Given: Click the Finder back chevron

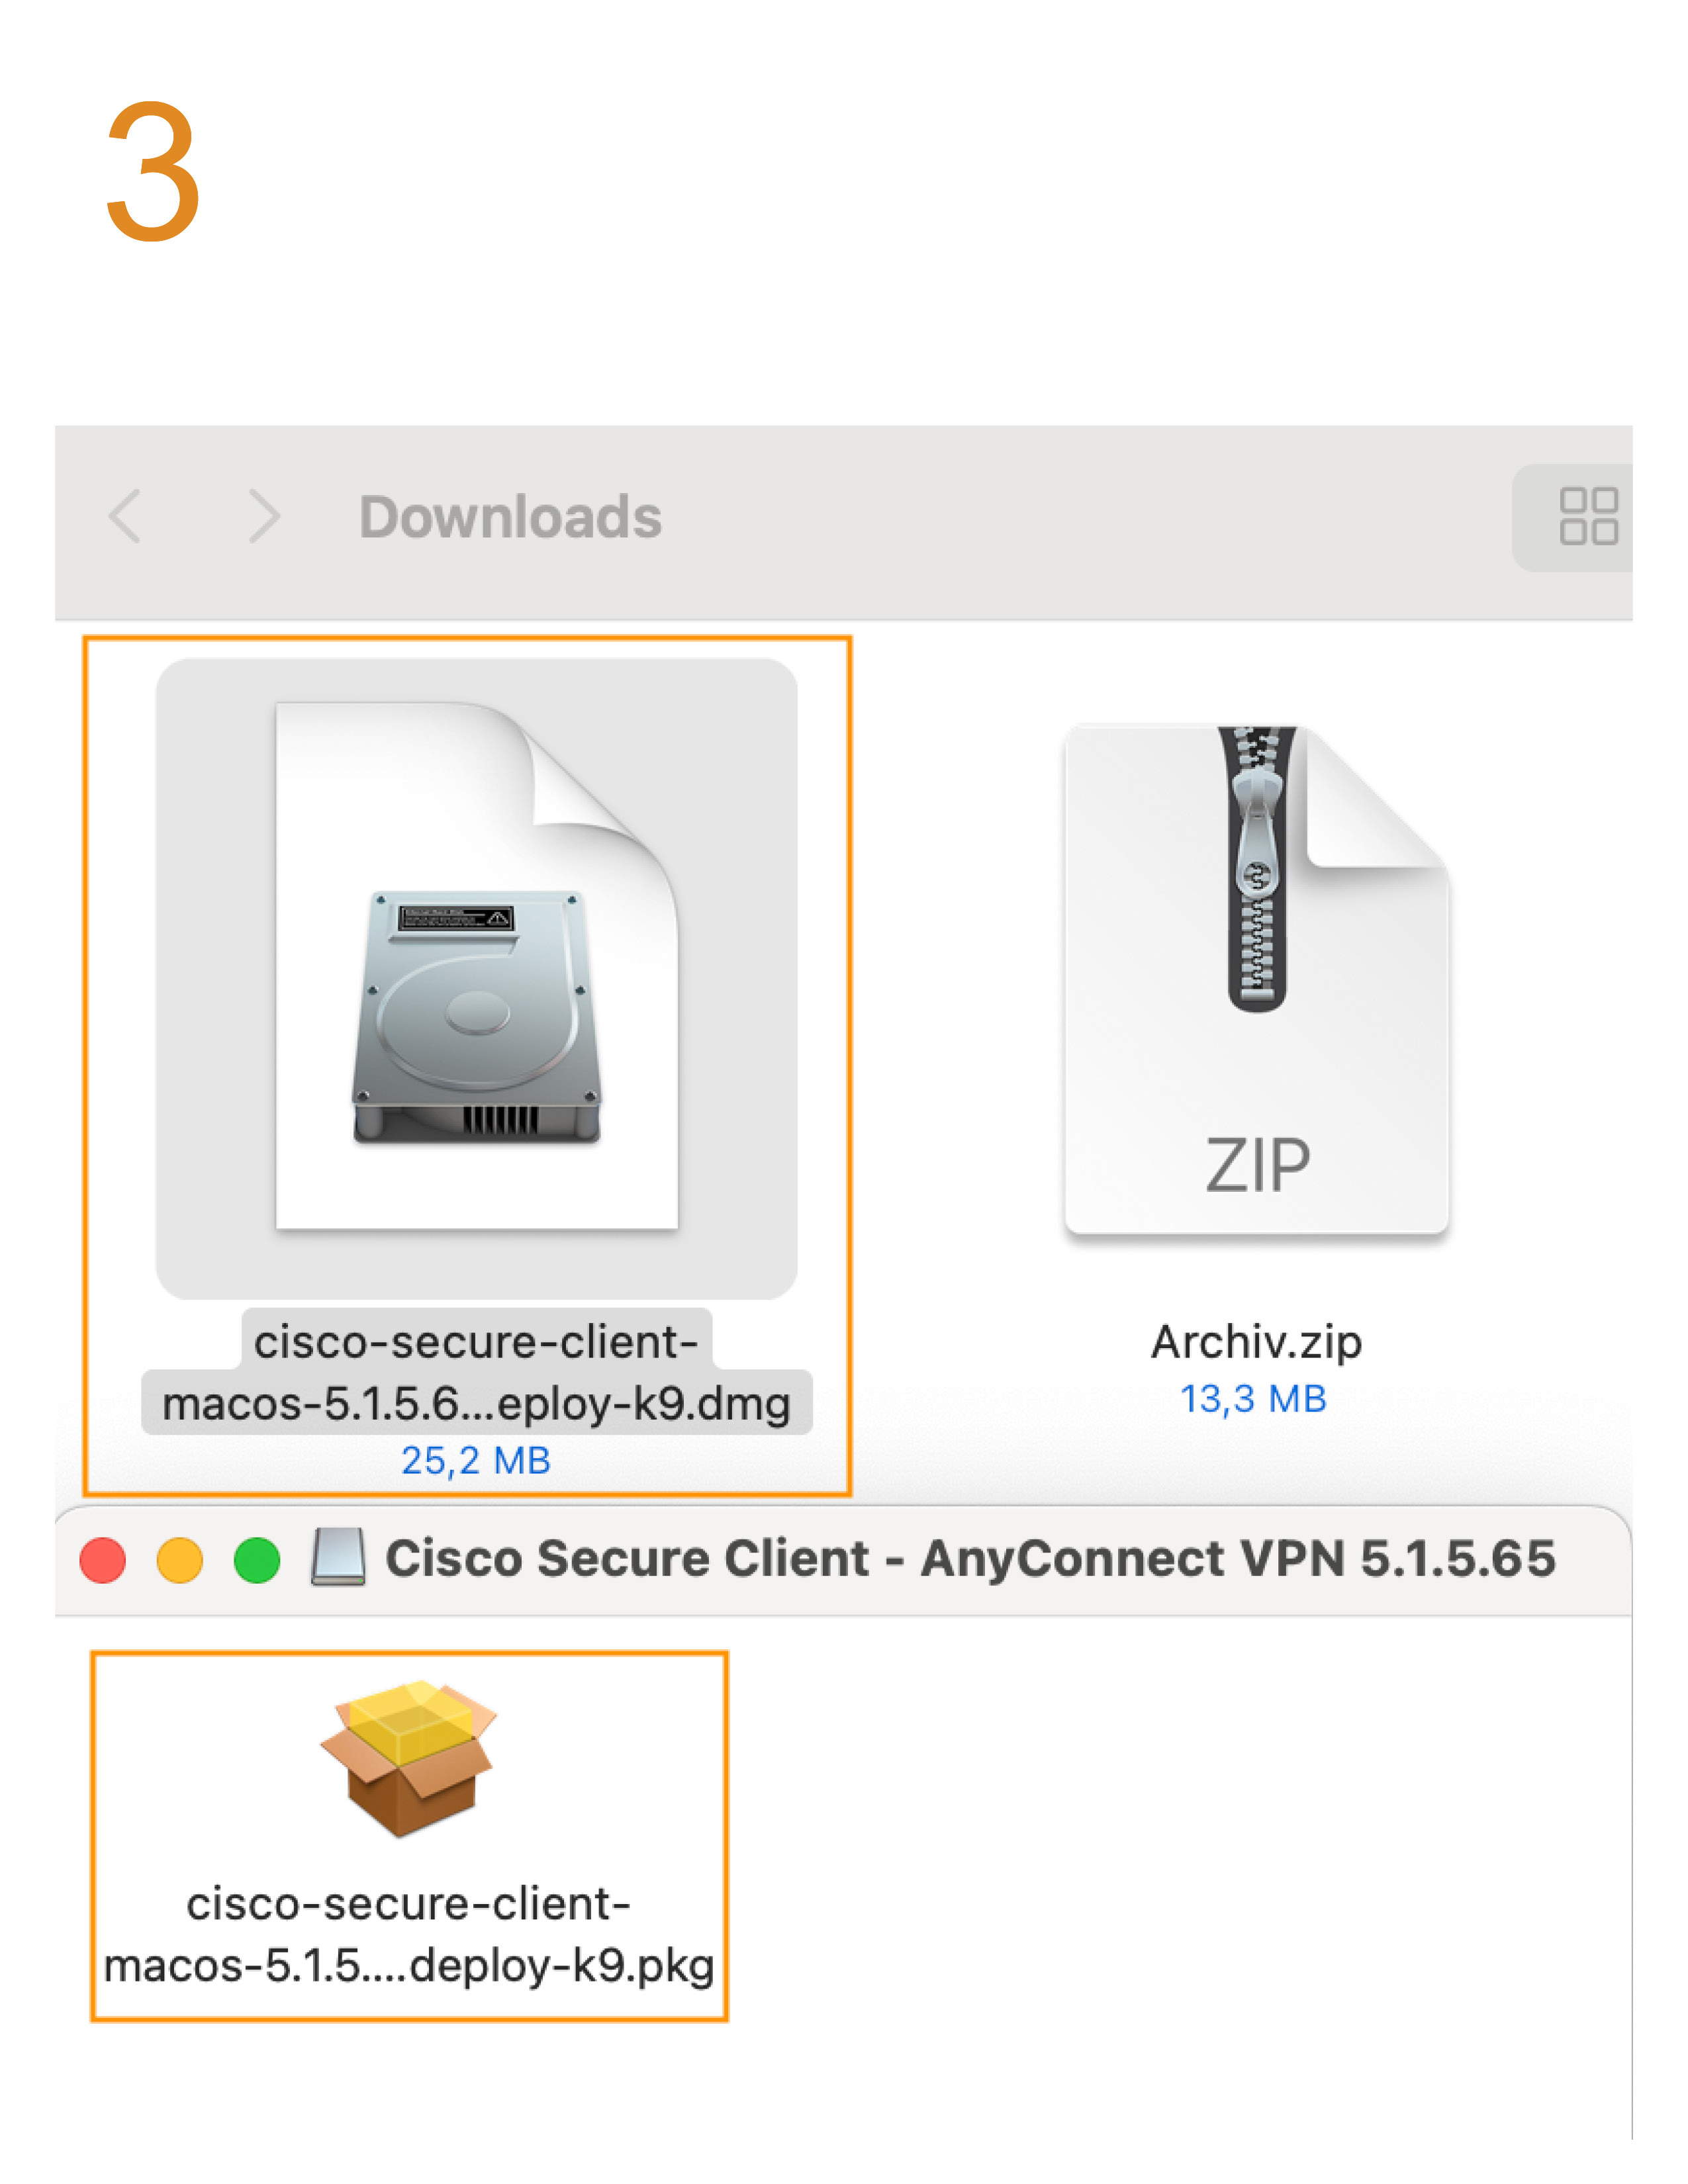Looking at the screenshot, I should click(125, 516).
